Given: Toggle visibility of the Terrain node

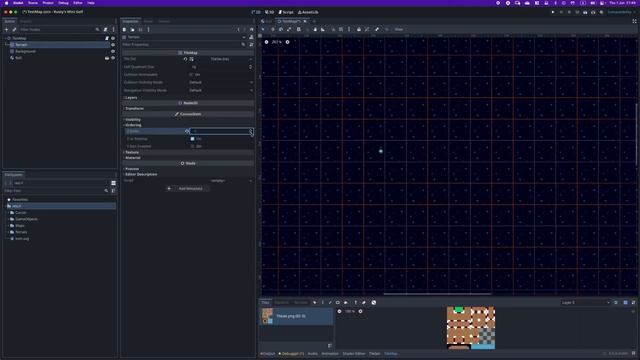Looking at the screenshot, I should [113, 44].
